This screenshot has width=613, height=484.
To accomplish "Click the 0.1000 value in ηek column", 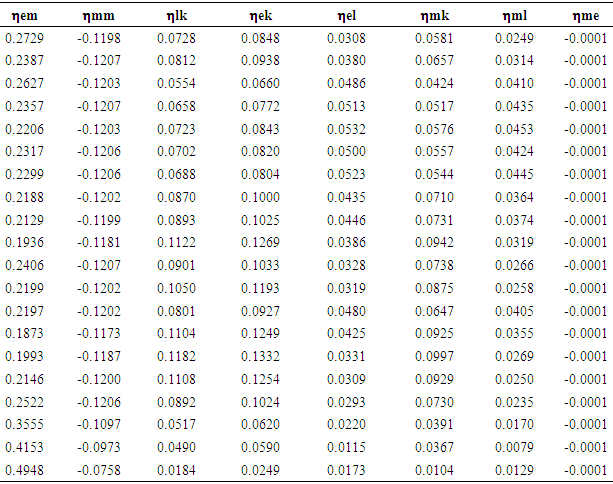I will pos(261,196).
